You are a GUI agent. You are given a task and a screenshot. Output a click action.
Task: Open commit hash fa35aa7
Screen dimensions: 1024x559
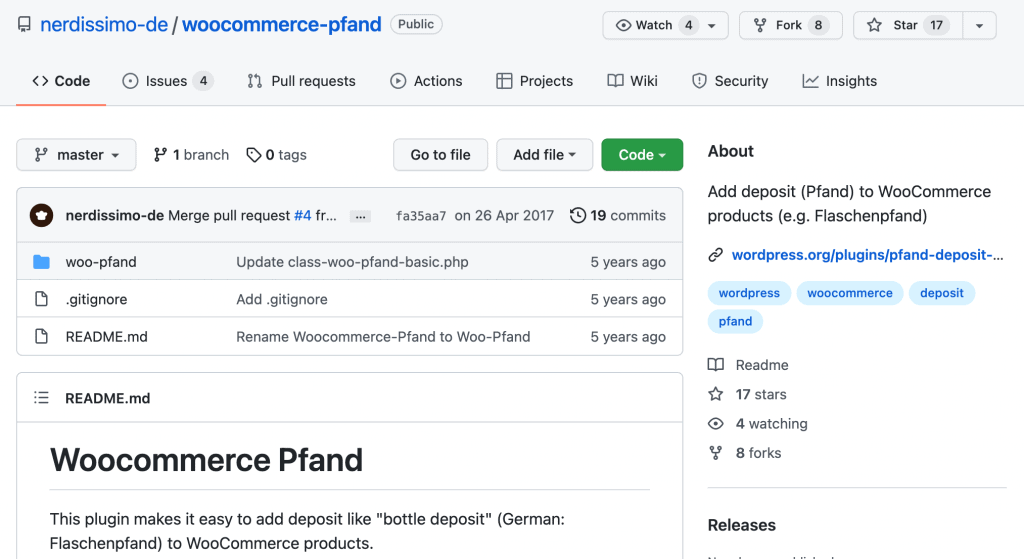coord(421,216)
